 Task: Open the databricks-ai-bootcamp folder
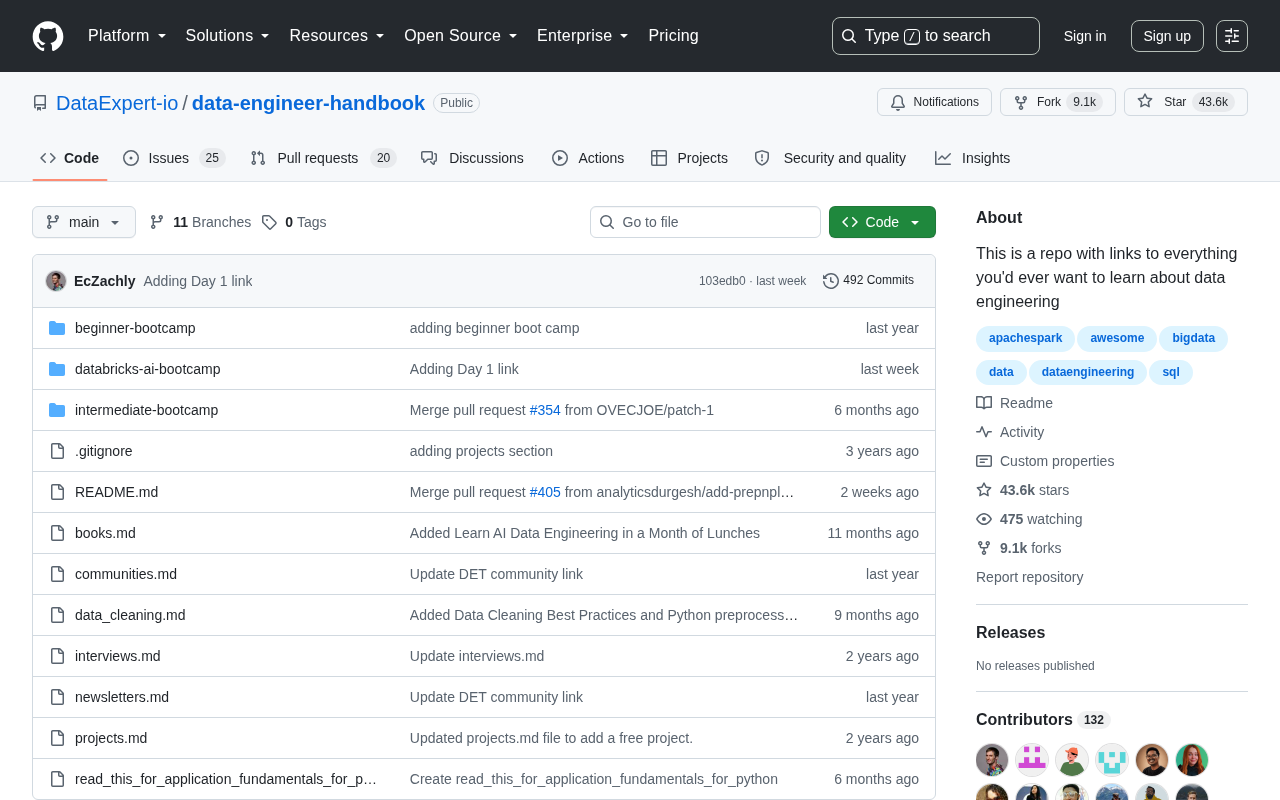148,369
